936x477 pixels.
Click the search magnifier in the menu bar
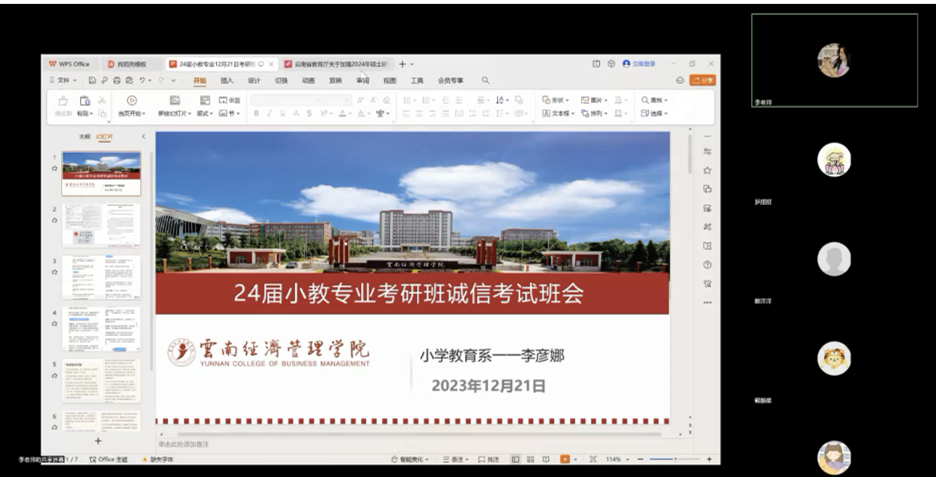[485, 80]
